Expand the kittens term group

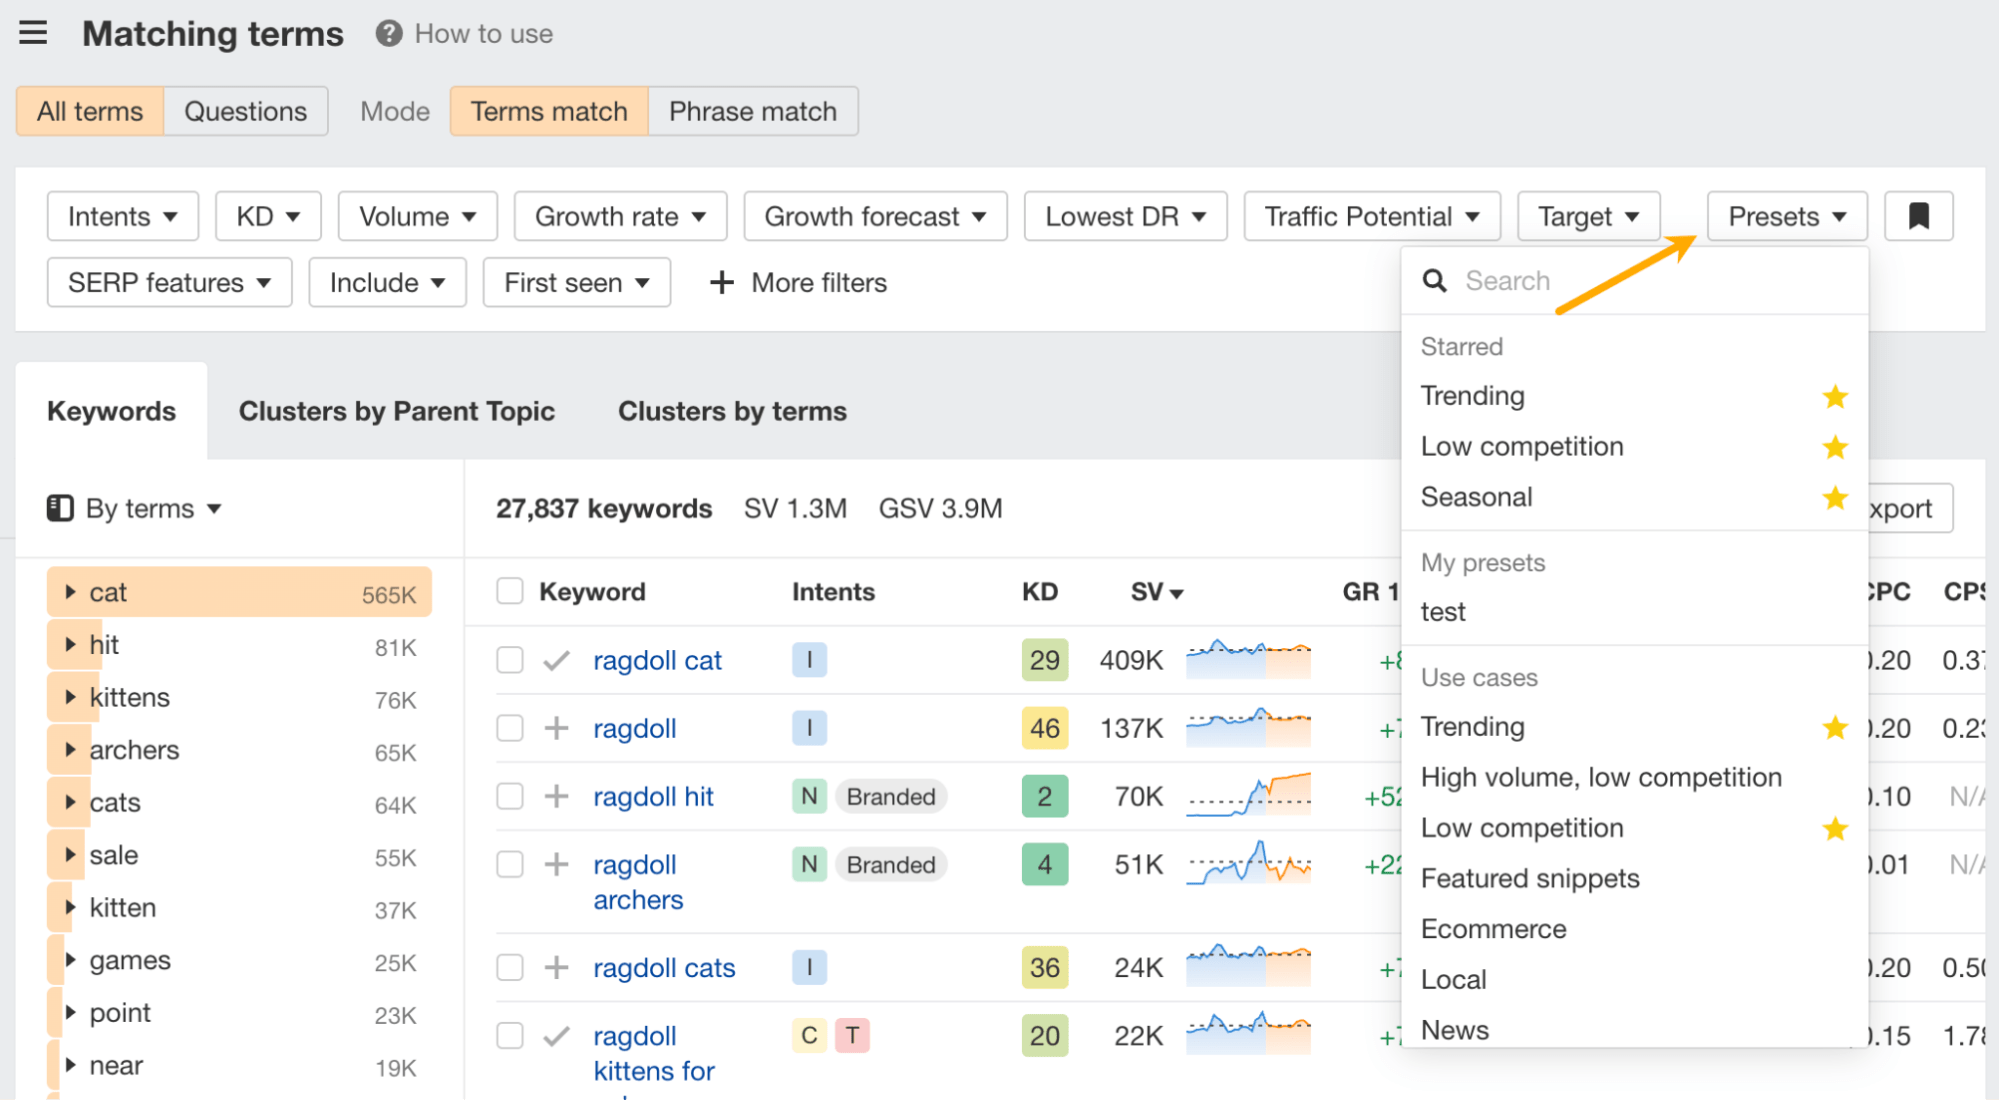point(70,697)
